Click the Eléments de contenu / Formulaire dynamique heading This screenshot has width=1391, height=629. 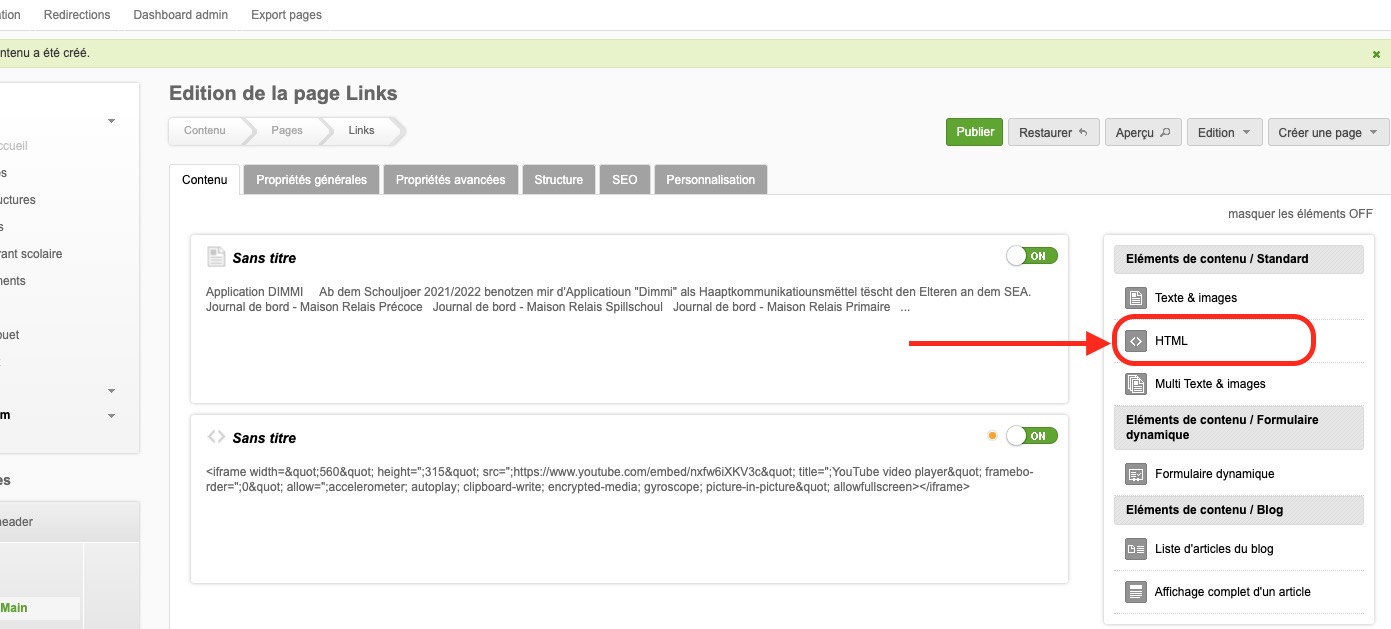pyautogui.click(x=1239, y=427)
